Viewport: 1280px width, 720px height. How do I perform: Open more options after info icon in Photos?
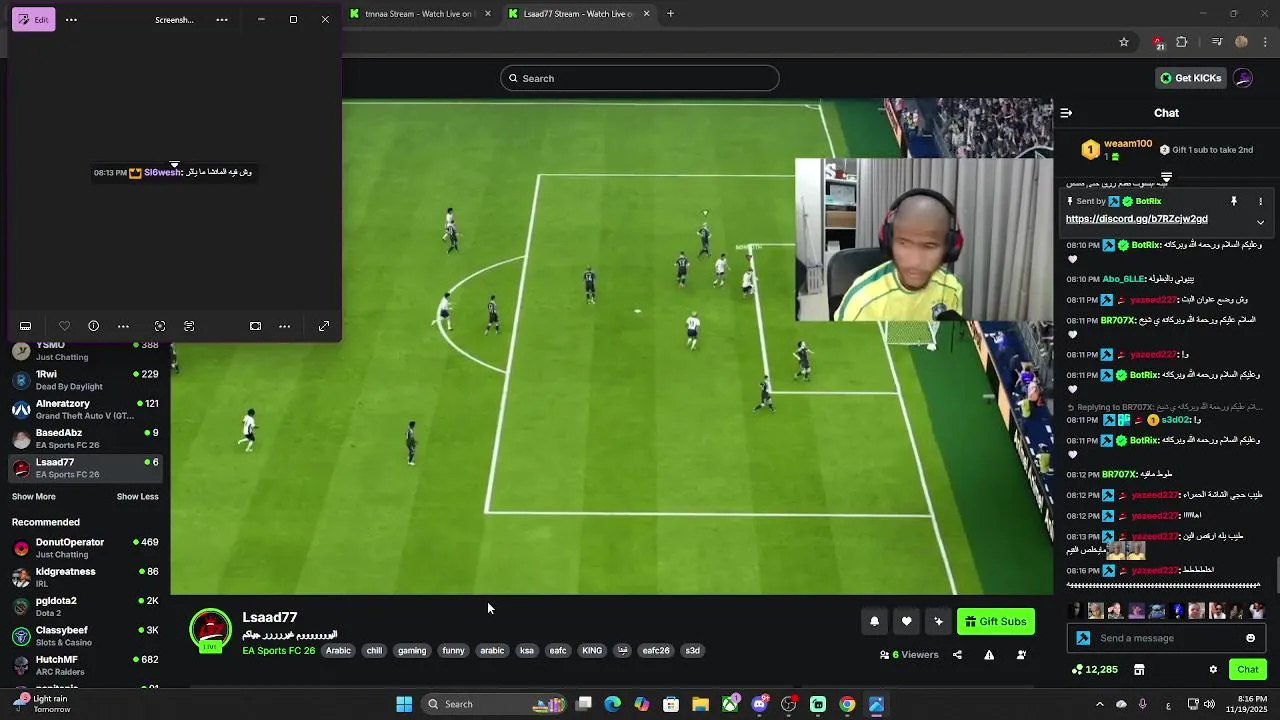123,326
